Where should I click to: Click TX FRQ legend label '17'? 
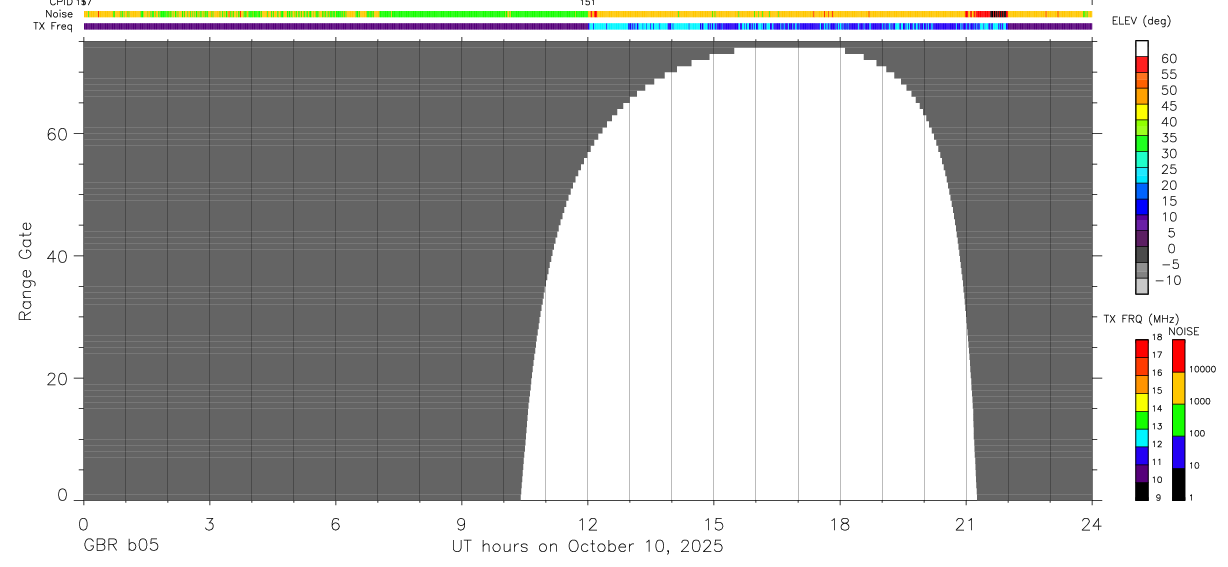click(1157, 355)
